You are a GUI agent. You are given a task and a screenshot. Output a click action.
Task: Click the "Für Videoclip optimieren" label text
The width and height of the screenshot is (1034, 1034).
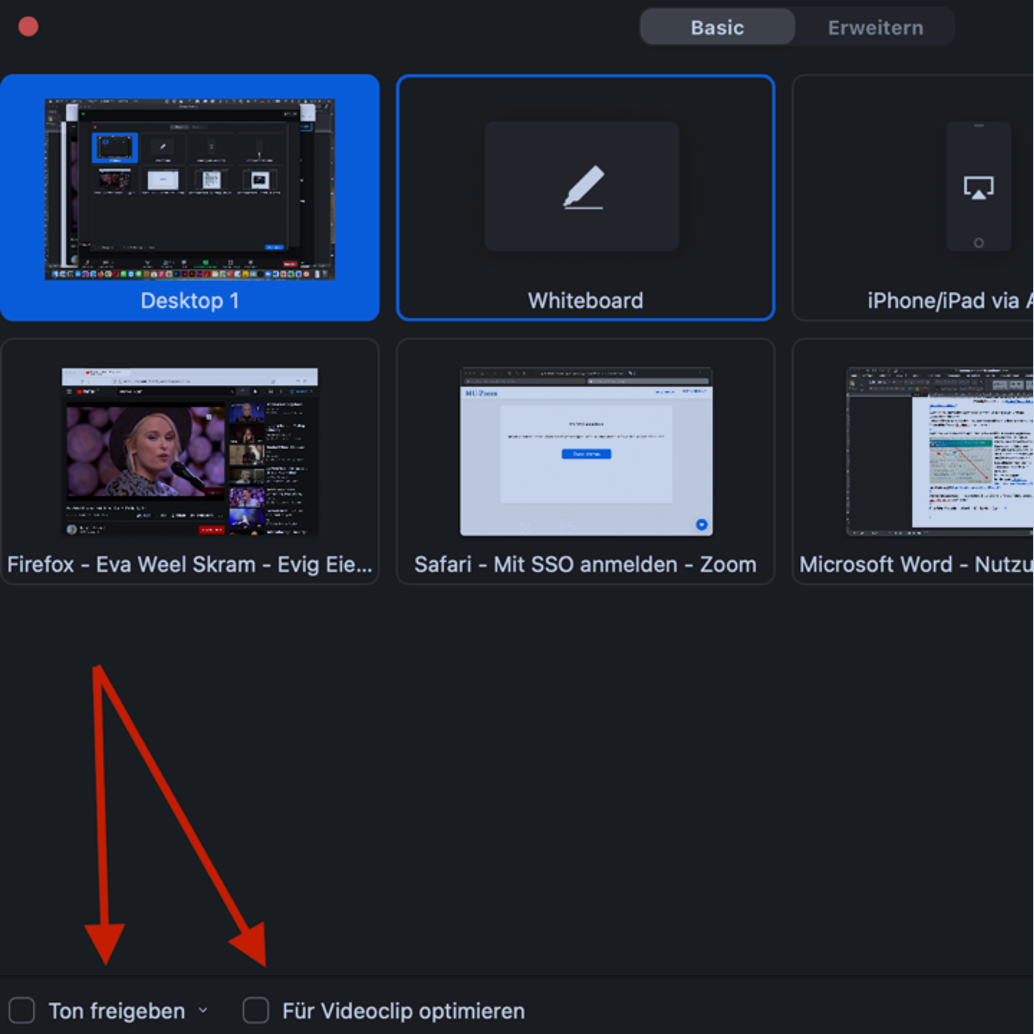pyautogui.click(x=403, y=1011)
